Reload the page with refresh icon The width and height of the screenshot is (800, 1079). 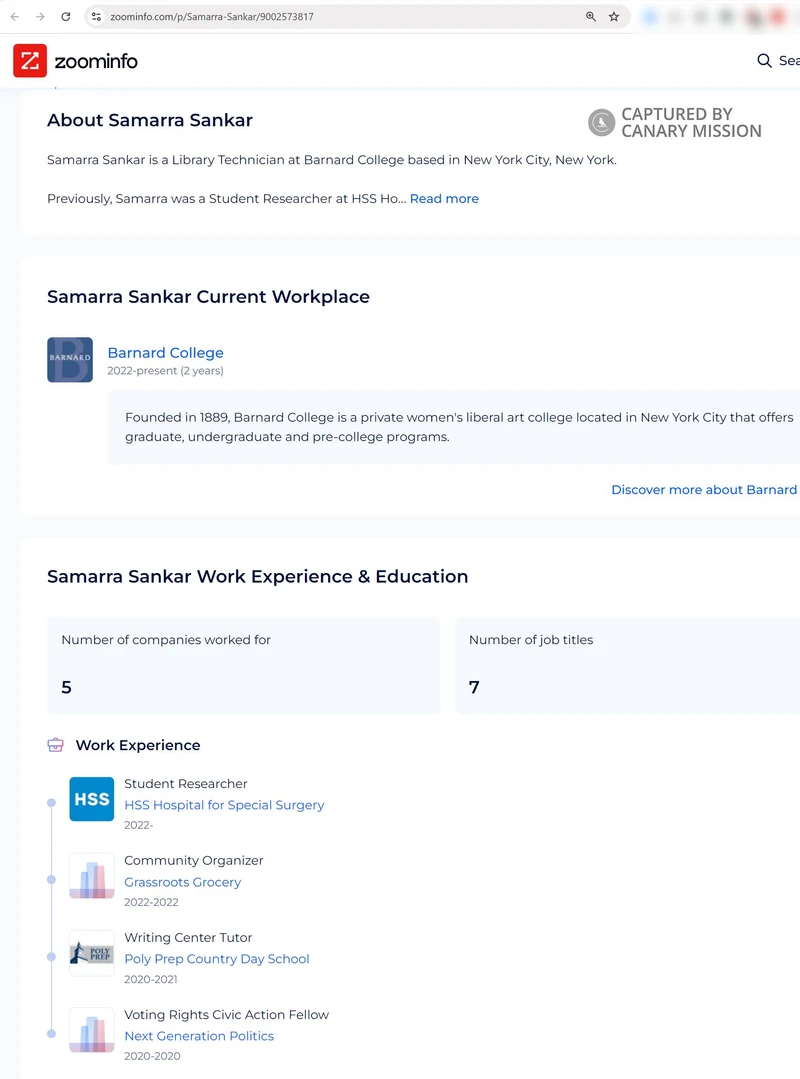click(x=66, y=17)
